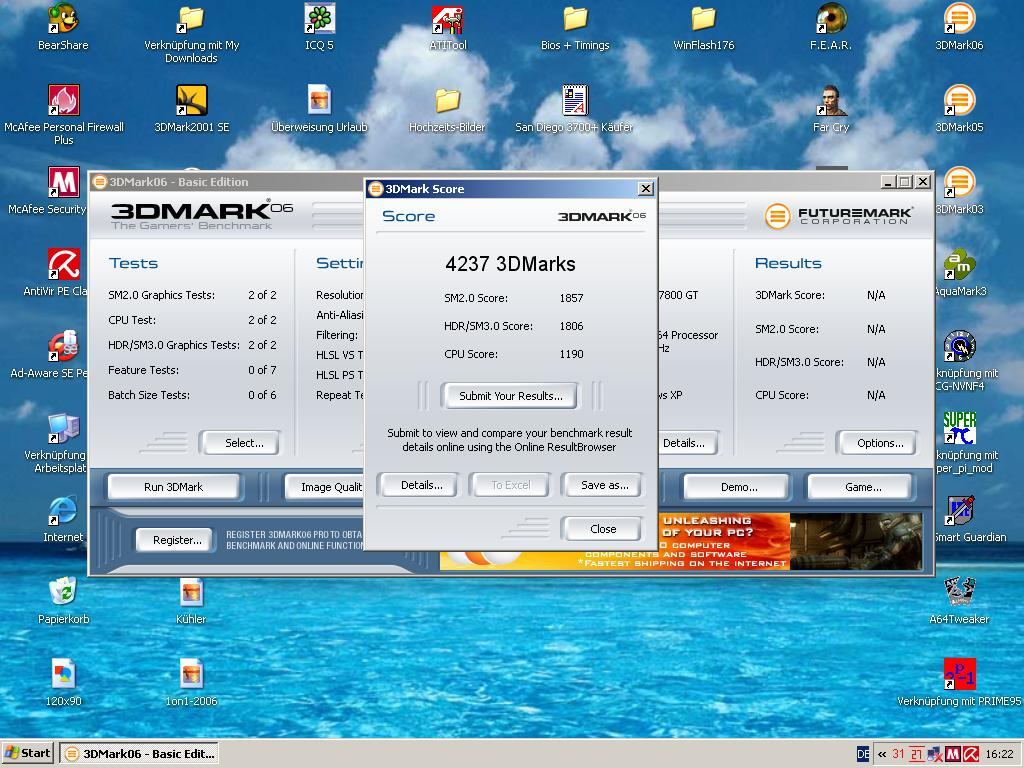Open the McAfee Security icon
1024x768 pixels.
coord(63,182)
